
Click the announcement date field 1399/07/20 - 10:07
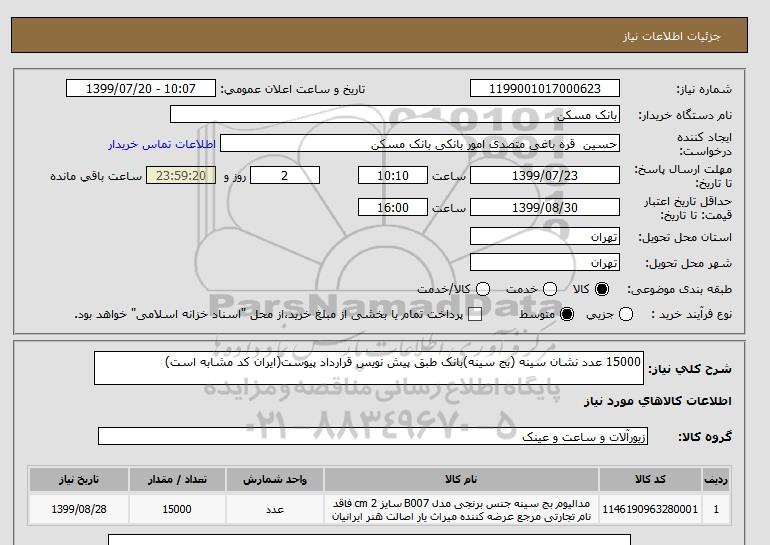tap(141, 88)
